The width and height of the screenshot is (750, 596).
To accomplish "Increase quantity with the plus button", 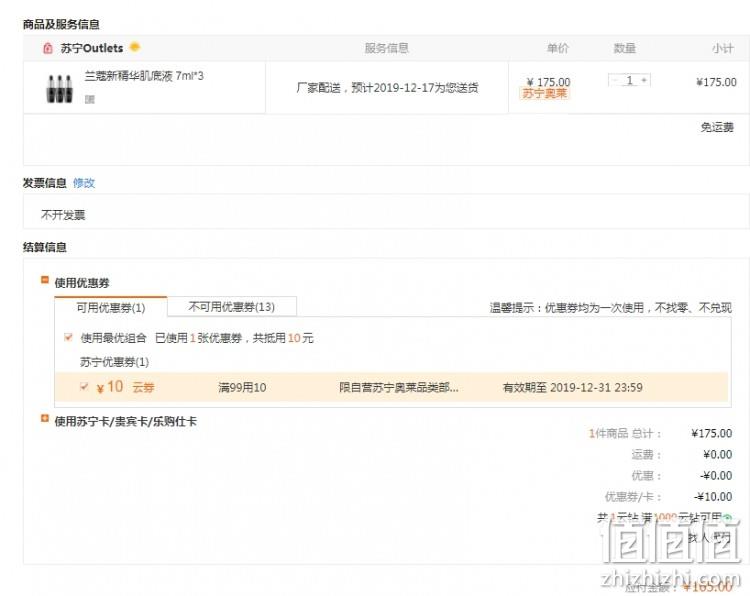I will coord(644,80).
